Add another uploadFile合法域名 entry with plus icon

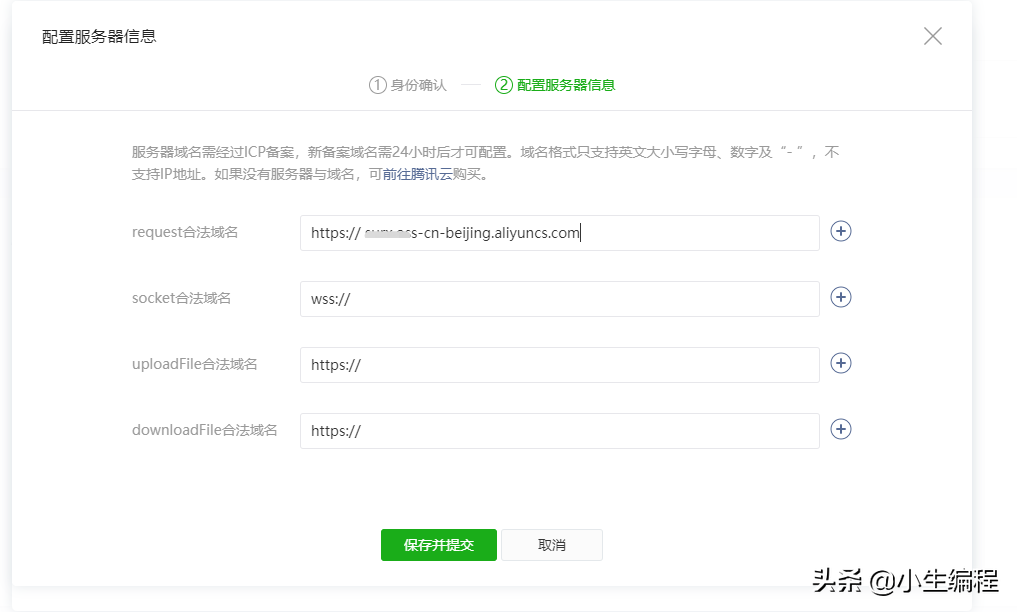click(841, 363)
